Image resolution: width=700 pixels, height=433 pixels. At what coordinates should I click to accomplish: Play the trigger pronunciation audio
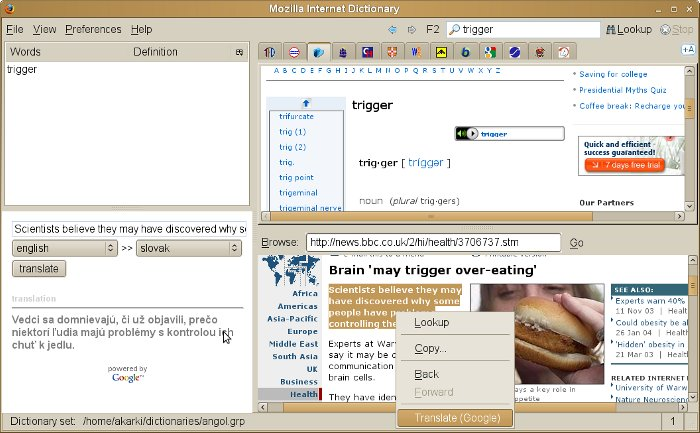(473, 133)
